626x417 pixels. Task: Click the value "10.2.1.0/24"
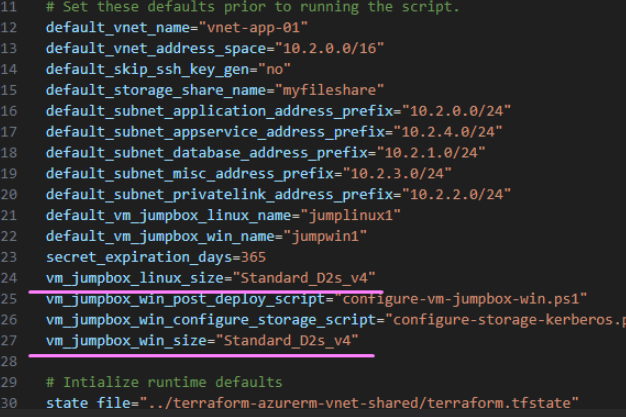(431, 153)
